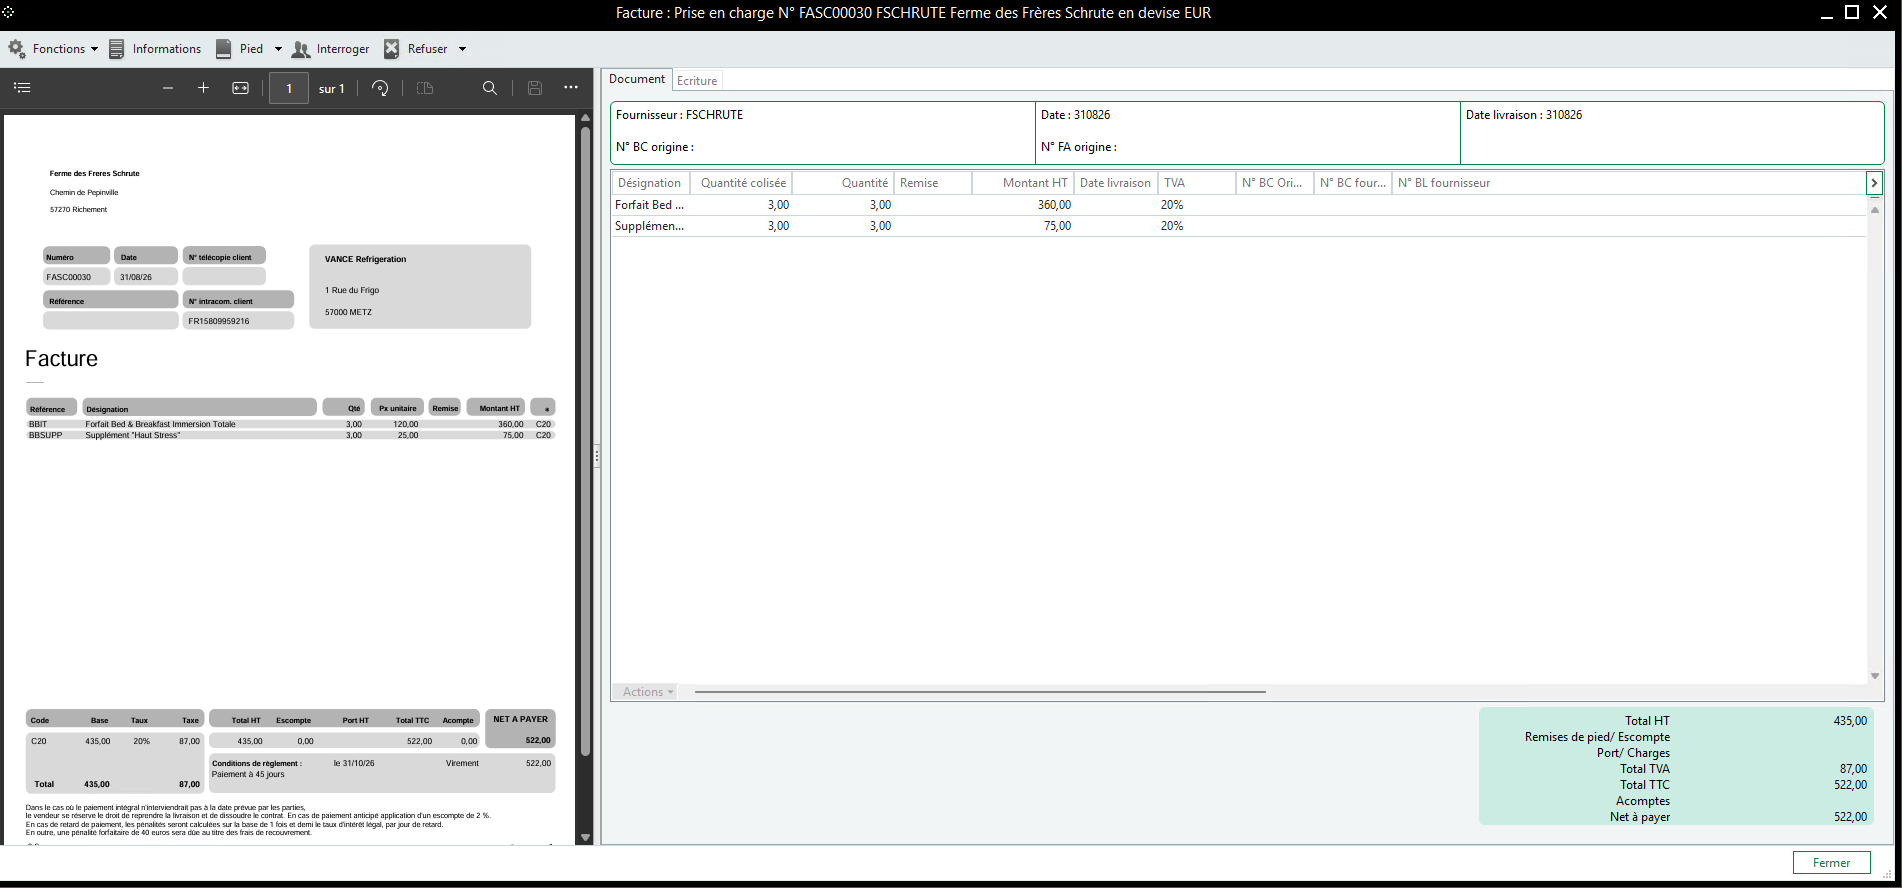Click the fit-to-width icon in PDF toolbar
This screenshot has height=888, width=1902.
[x=241, y=88]
